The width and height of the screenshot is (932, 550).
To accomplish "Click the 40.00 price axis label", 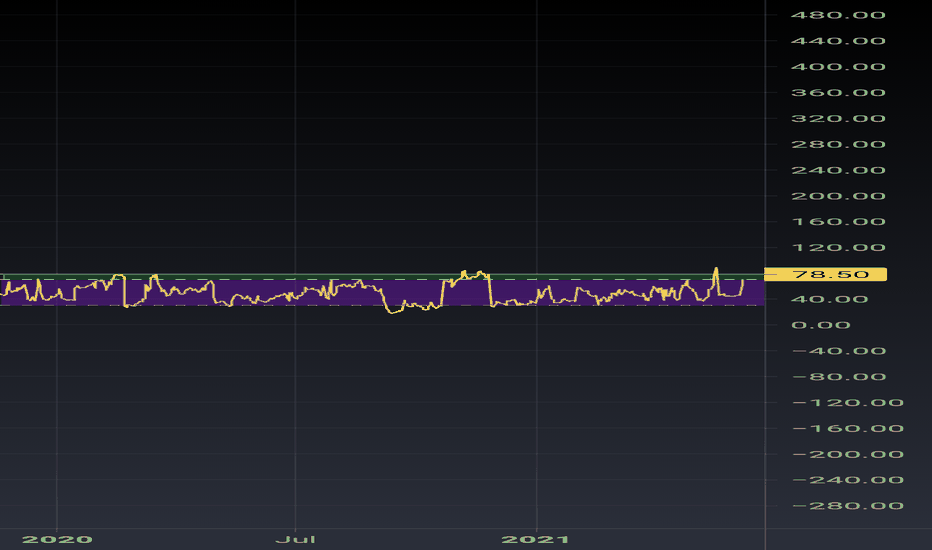I will coord(830,299).
